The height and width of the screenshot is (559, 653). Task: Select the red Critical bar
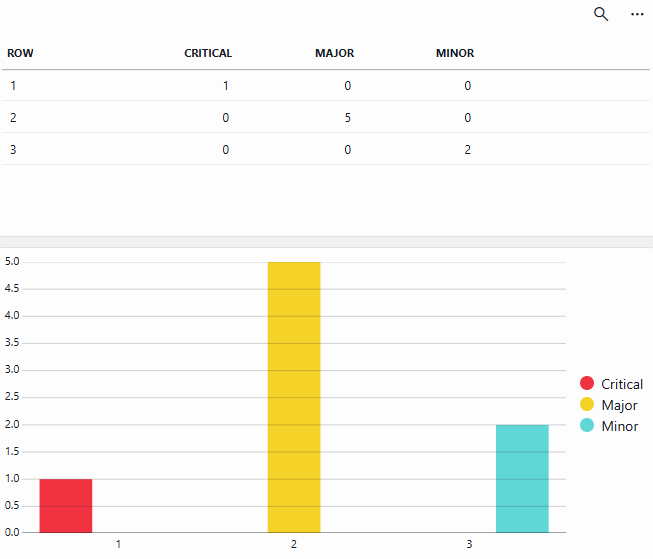(x=66, y=505)
